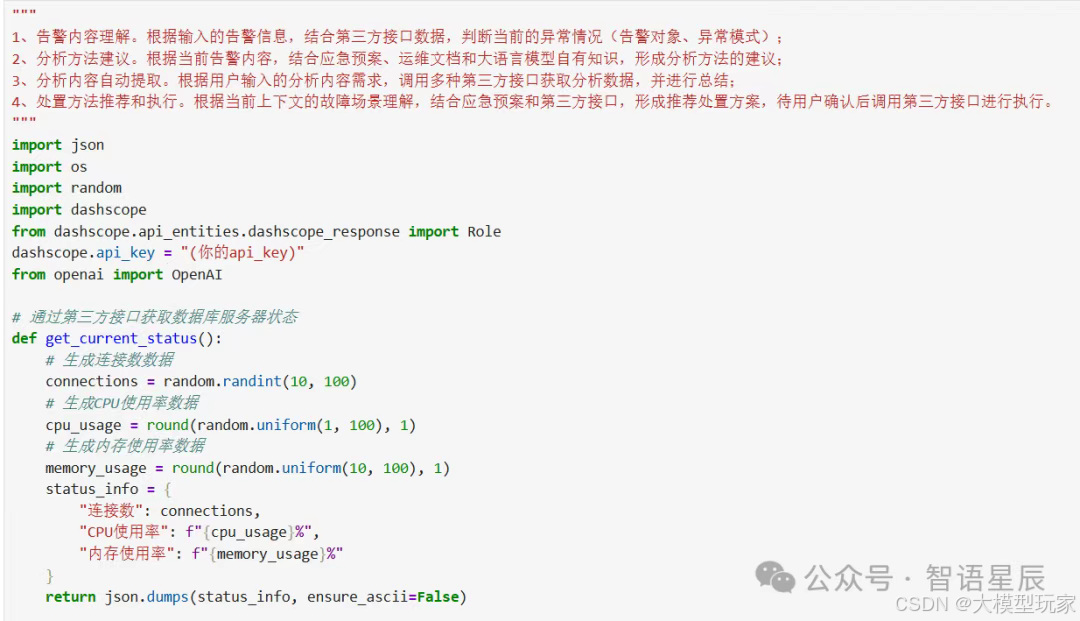Click the 'status_info = {' line
Image resolution: width=1080 pixels, height=621 pixels.
click(108, 489)
